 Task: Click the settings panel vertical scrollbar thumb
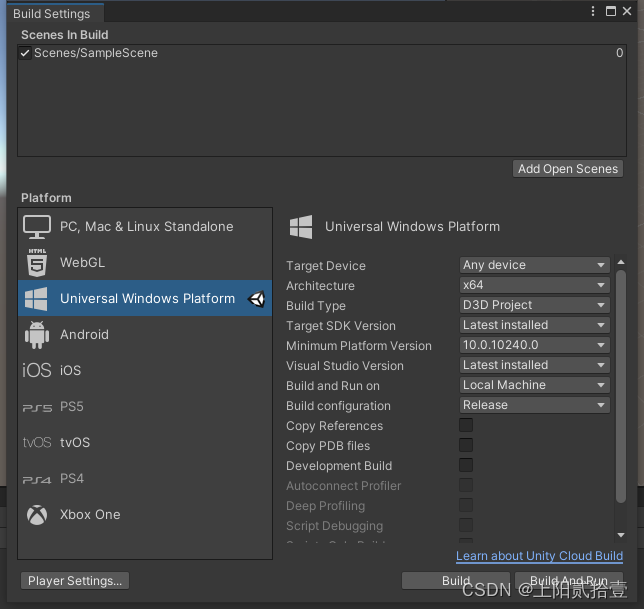tap(621, 386)
